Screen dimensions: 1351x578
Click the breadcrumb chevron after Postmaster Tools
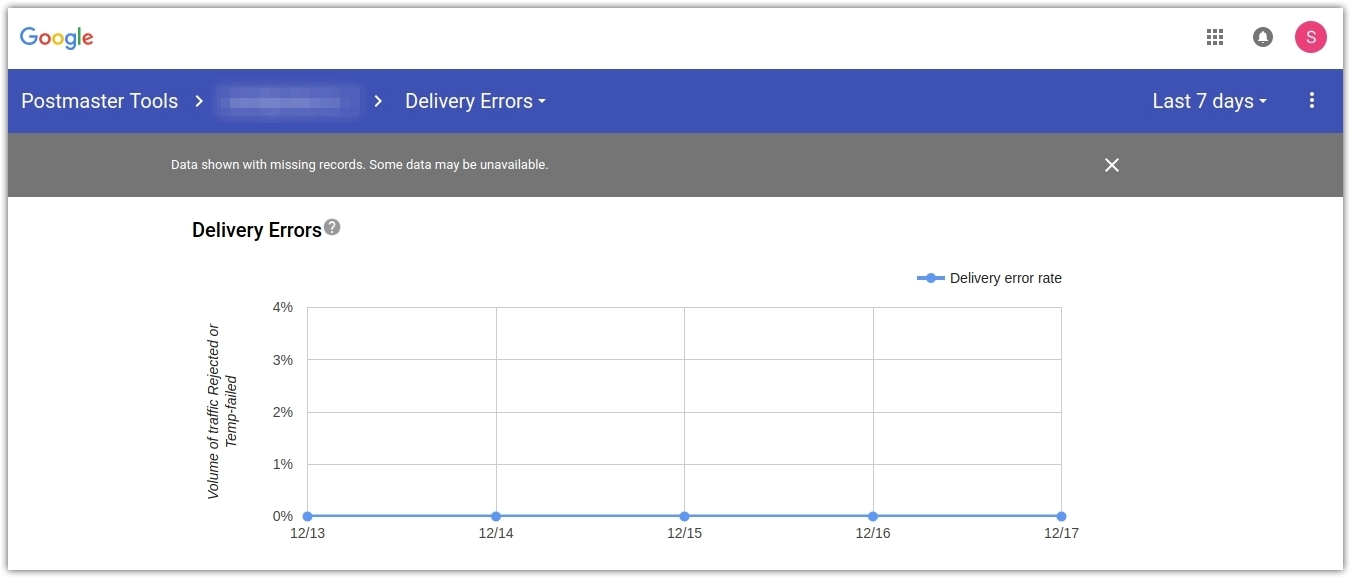coord(199,101)
